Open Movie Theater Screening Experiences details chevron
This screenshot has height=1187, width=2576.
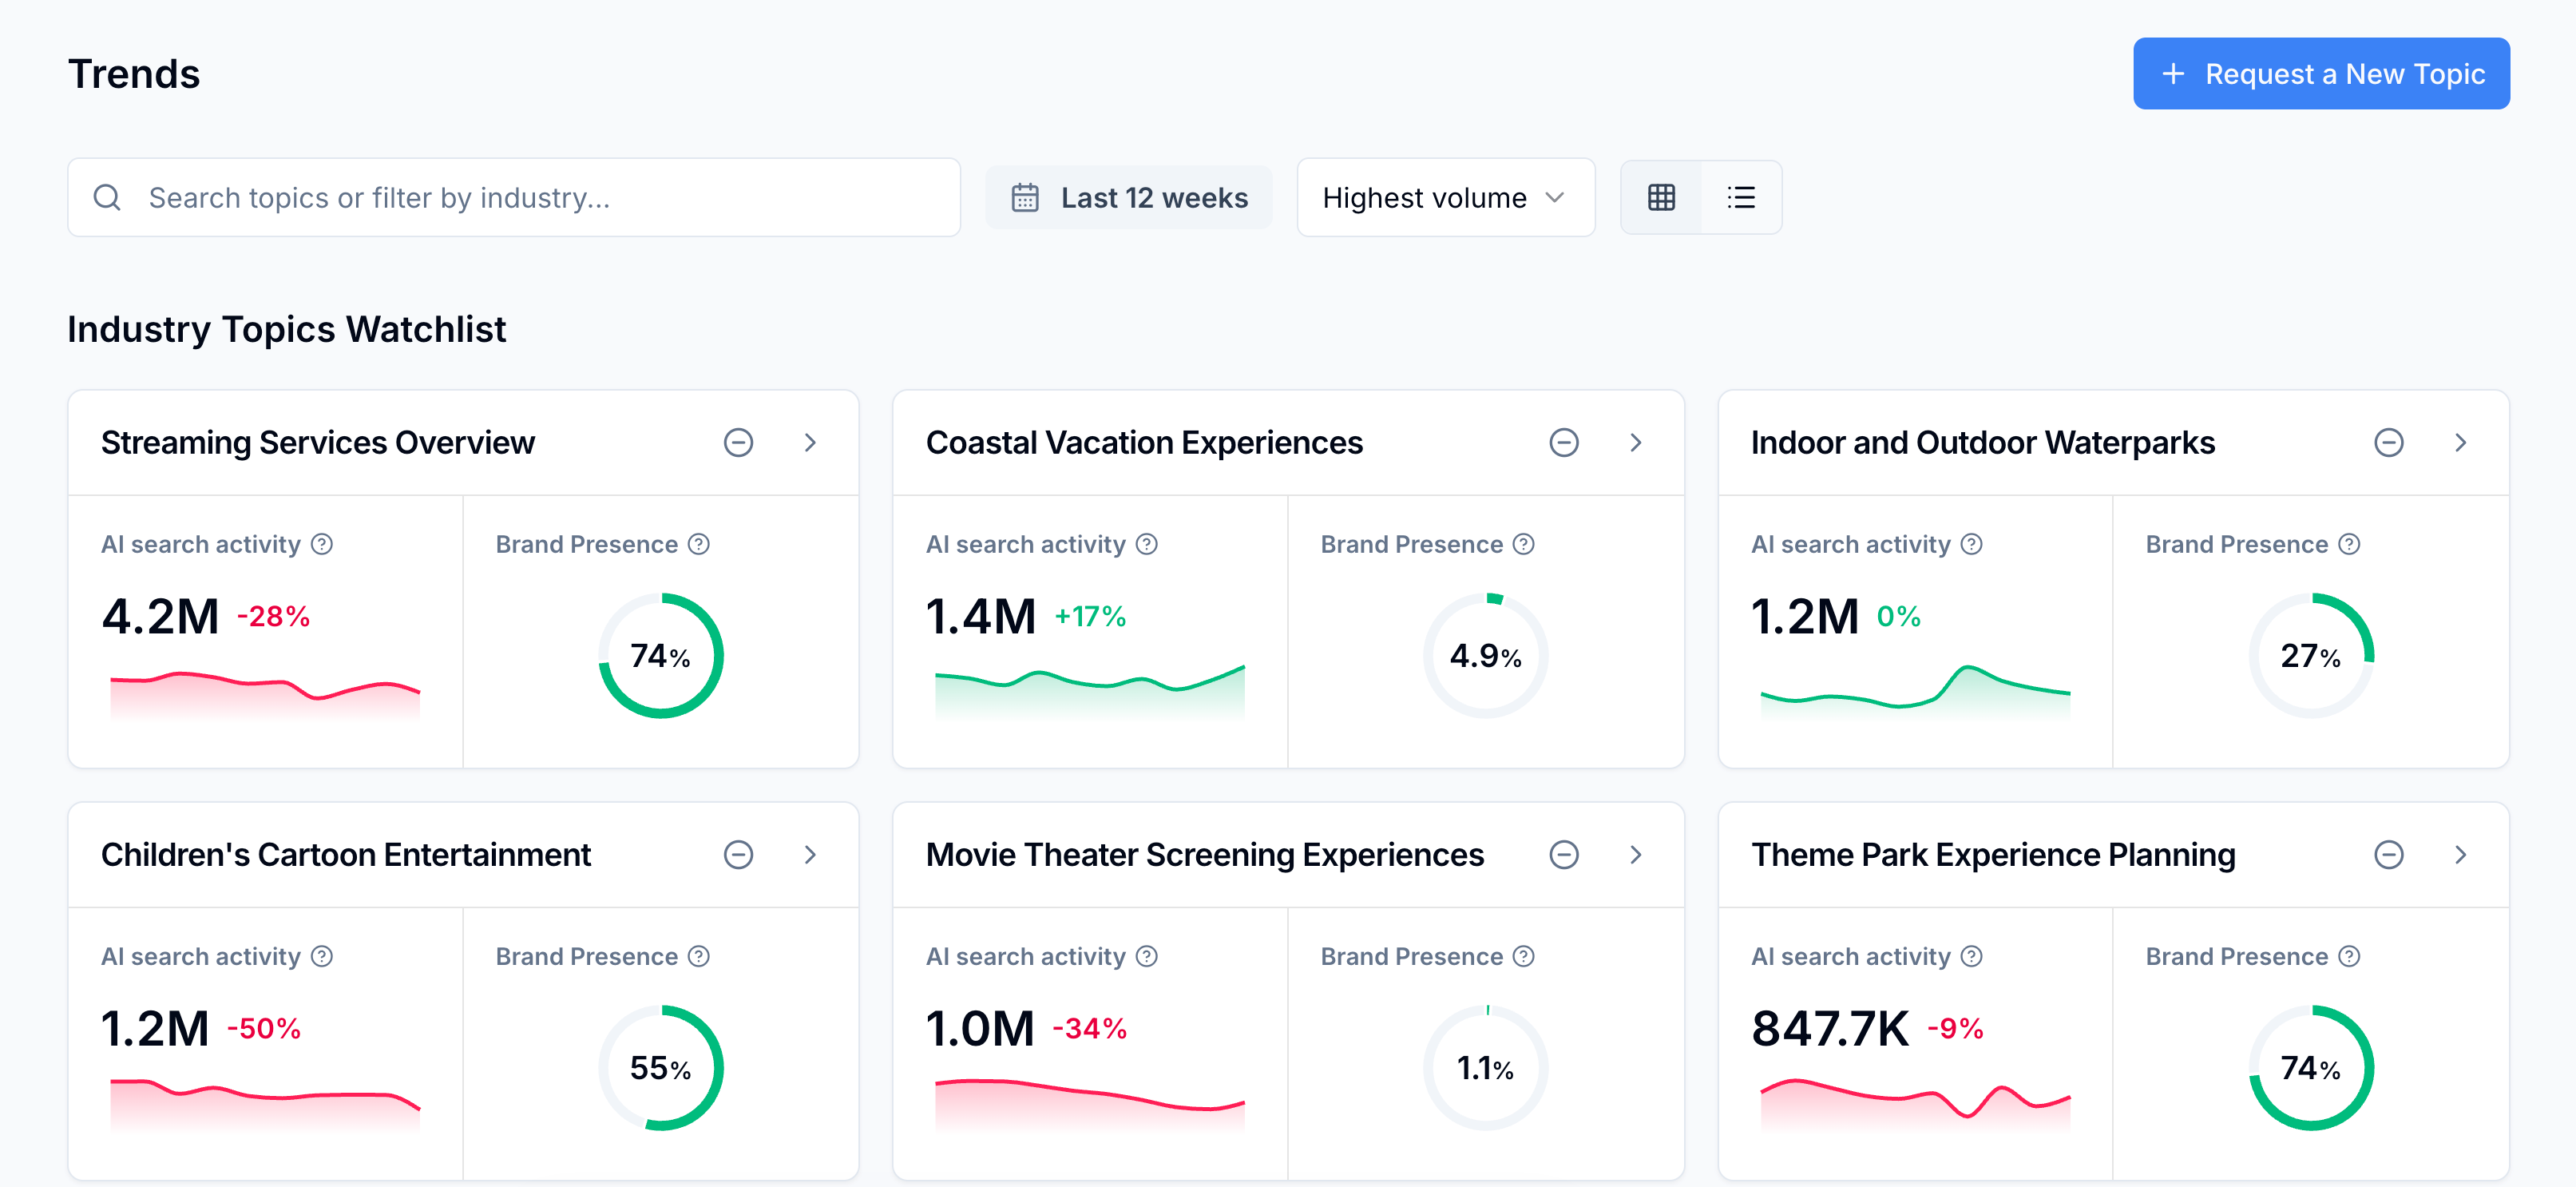tap(1636, 854)
